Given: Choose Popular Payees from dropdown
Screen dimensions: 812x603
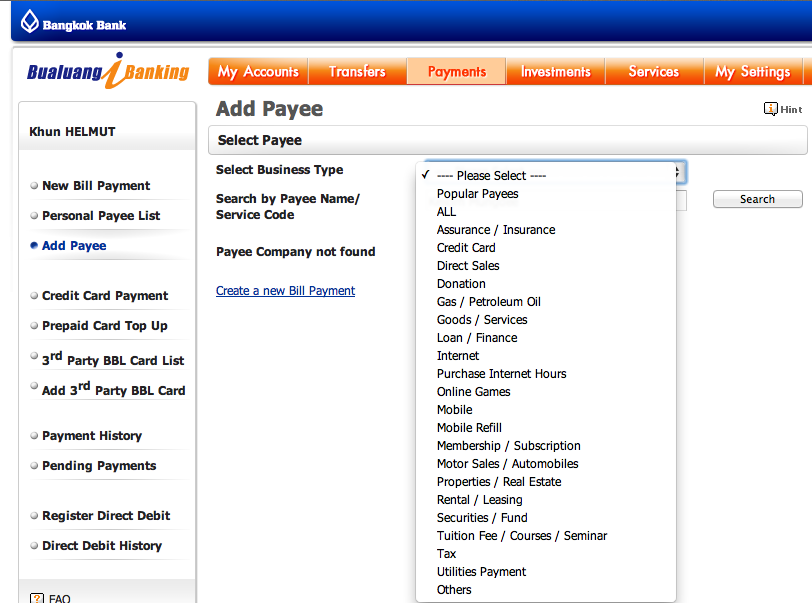Looking at the screenshot, I should (x=546, y=194).
